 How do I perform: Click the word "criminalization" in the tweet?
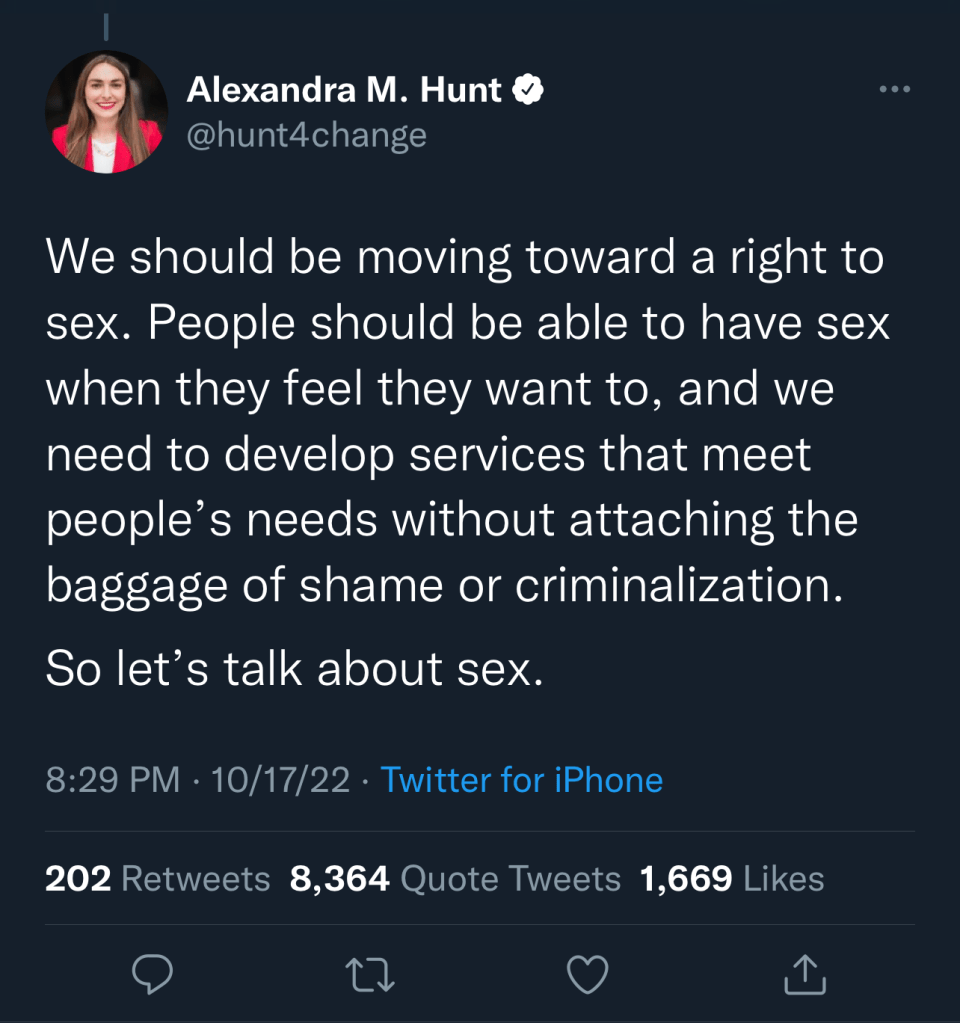672,587
